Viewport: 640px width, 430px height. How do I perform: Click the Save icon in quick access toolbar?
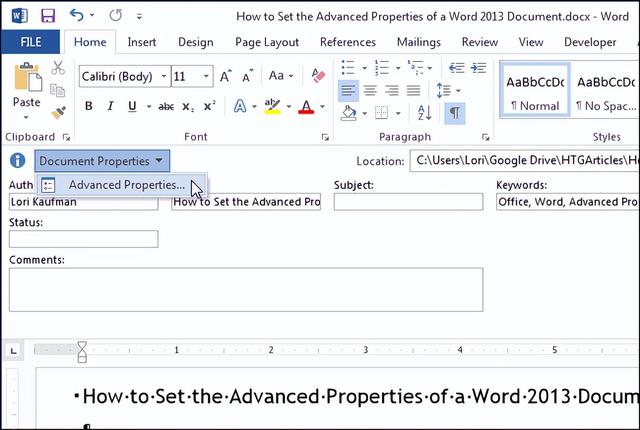point(48,16)
